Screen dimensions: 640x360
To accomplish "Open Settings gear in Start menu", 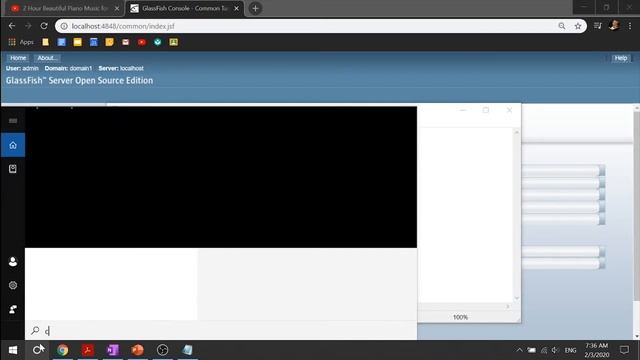I will pyautogui.click(x=13, y=285).
